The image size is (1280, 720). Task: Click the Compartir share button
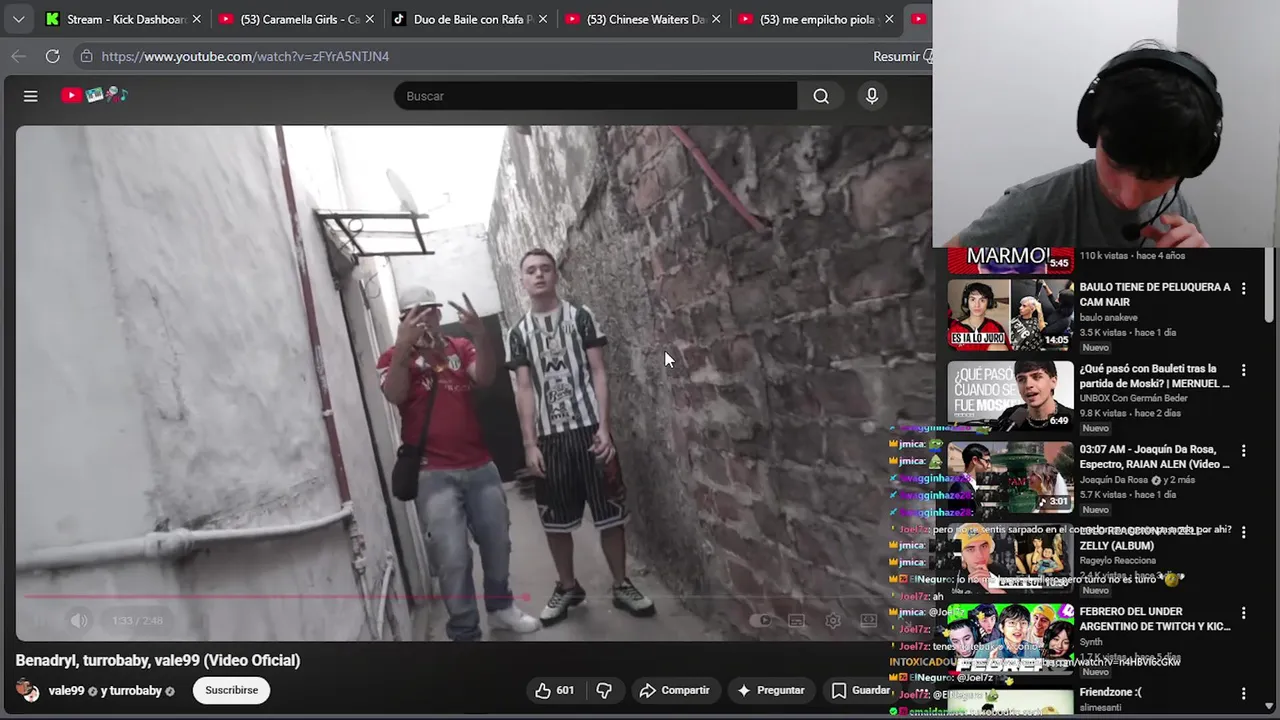pos(675,690)
